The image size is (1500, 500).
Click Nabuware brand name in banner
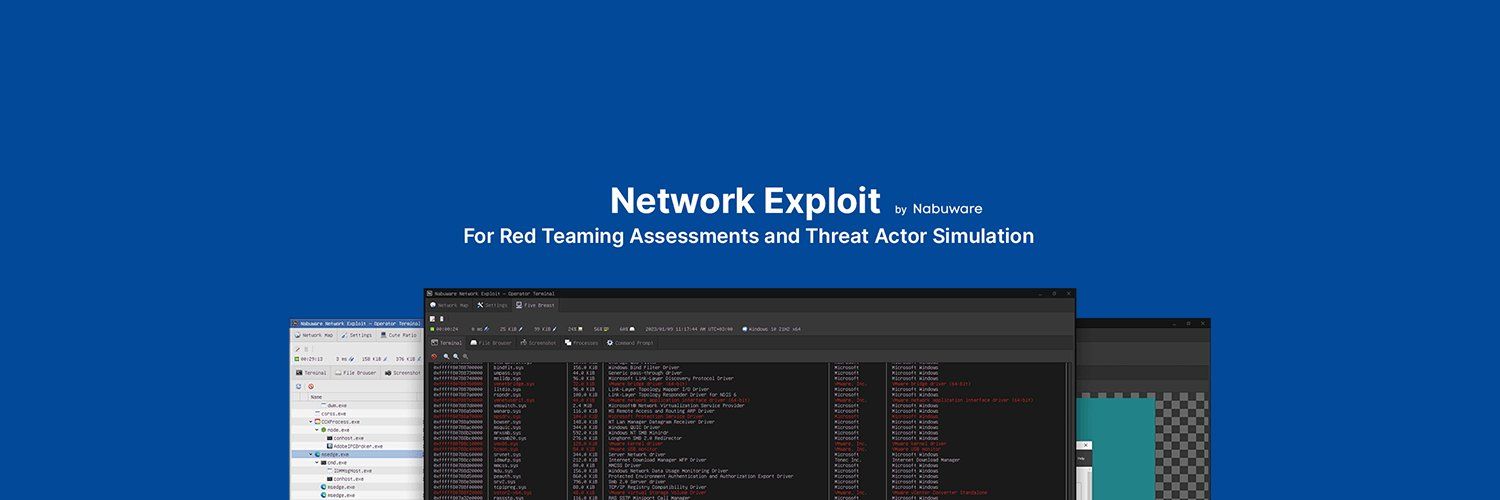click(946, 209)
